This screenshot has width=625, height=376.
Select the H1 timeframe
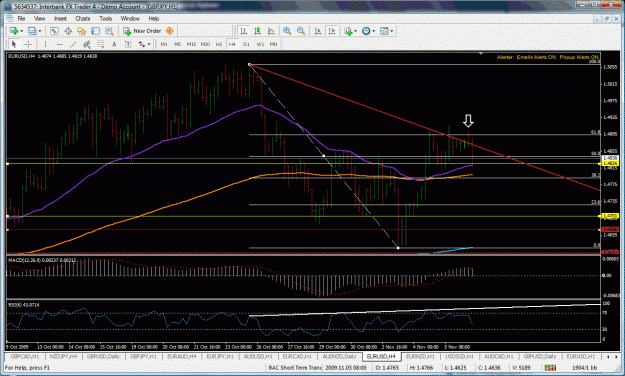(219, 44)
